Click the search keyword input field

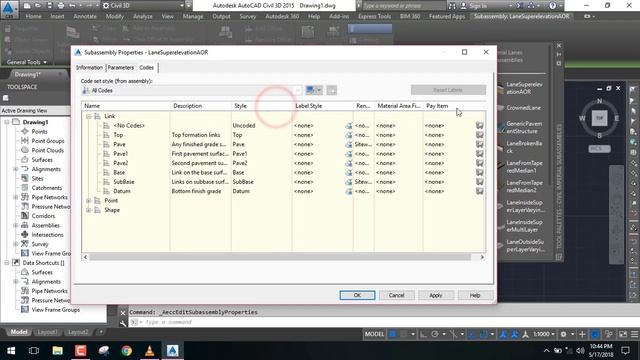[404, 6]
